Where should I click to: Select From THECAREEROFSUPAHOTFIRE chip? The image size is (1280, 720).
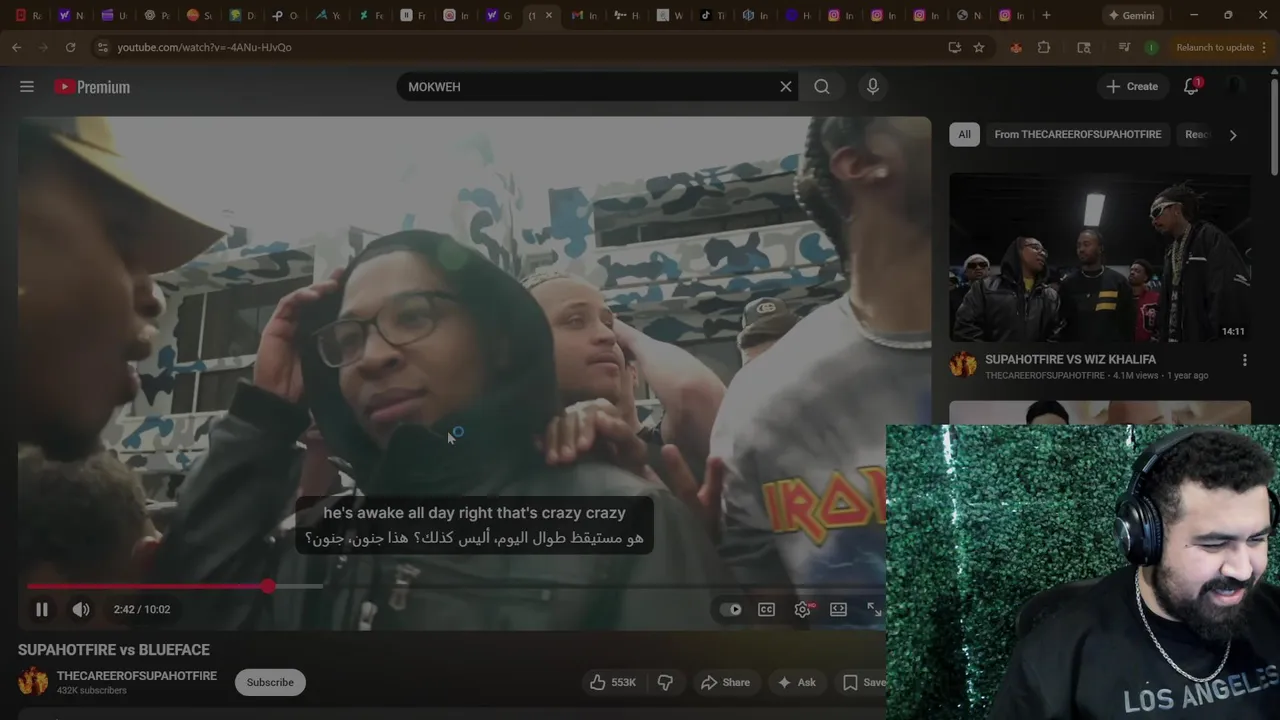pos(1078,134)
